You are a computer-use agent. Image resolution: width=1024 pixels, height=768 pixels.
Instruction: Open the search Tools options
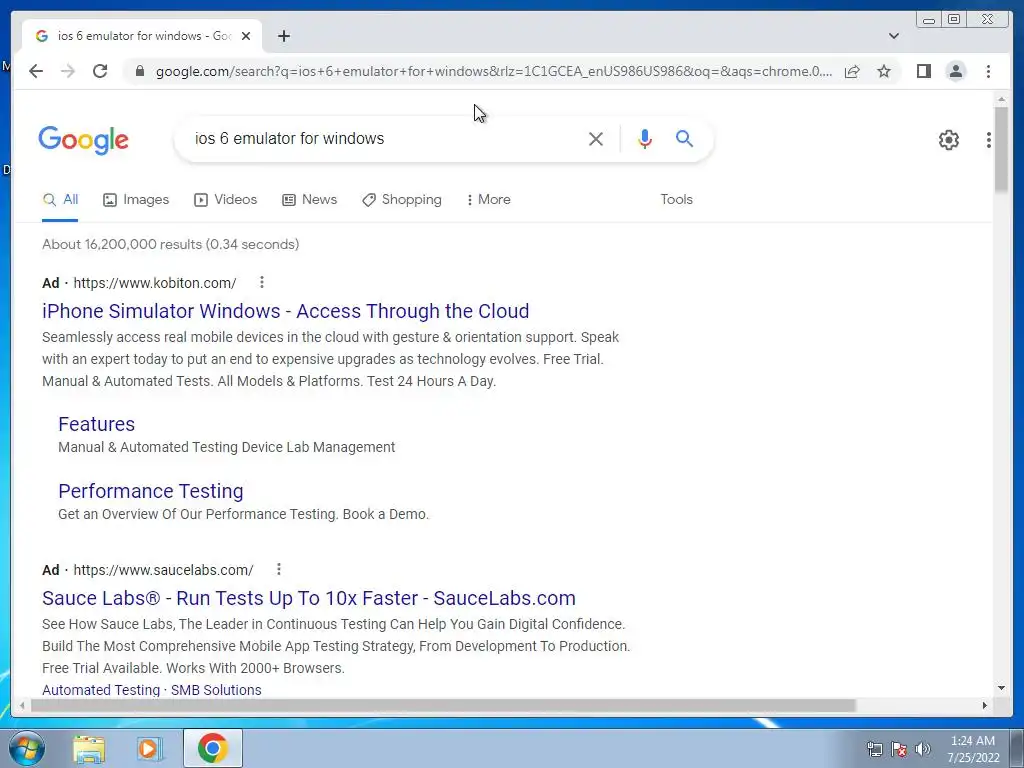[x=676, y=200]
